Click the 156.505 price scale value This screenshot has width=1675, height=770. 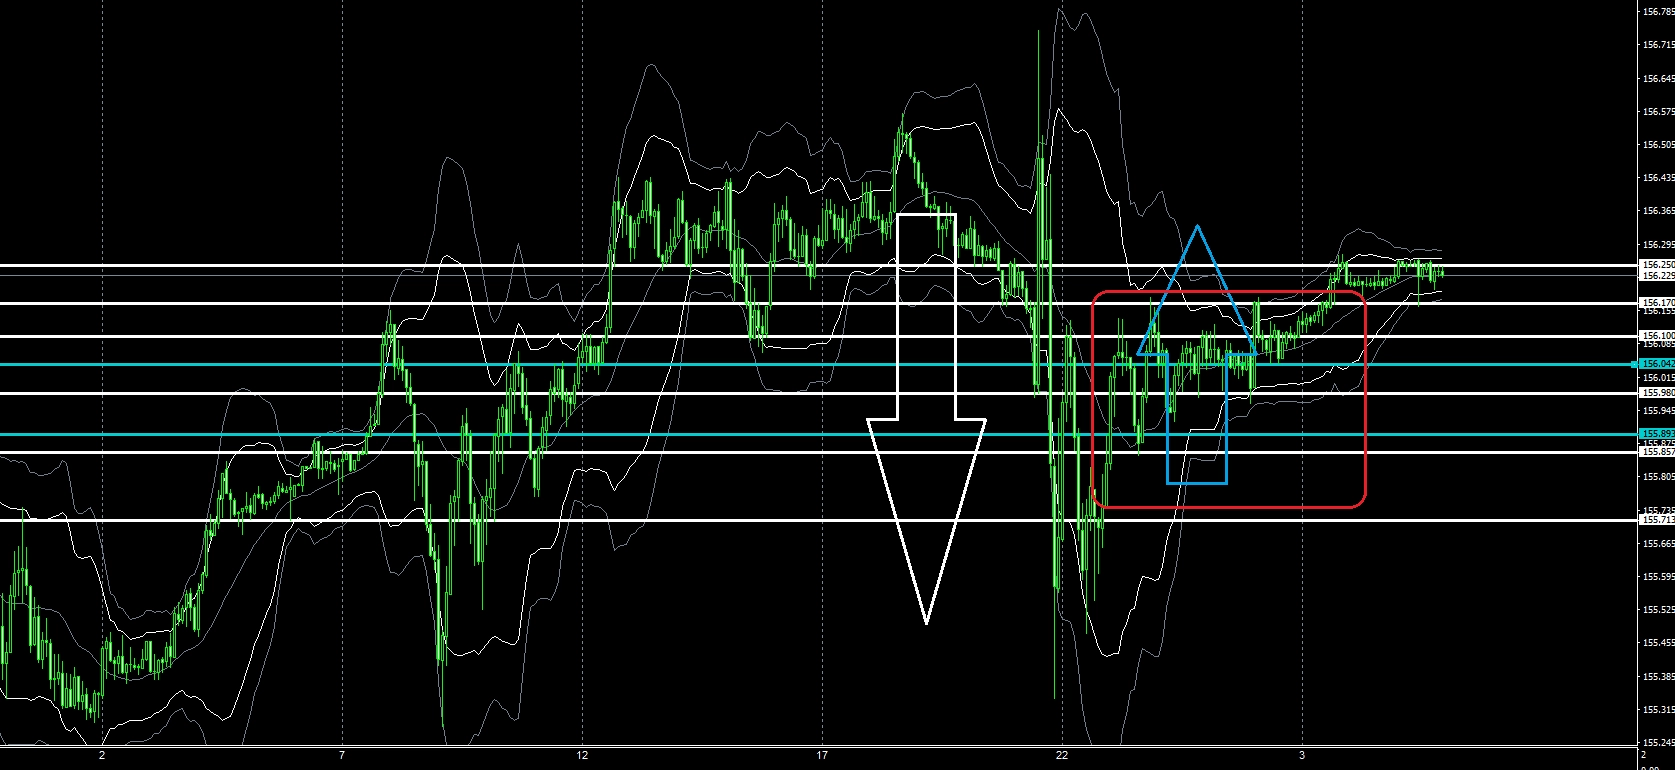coord(1657,144)
